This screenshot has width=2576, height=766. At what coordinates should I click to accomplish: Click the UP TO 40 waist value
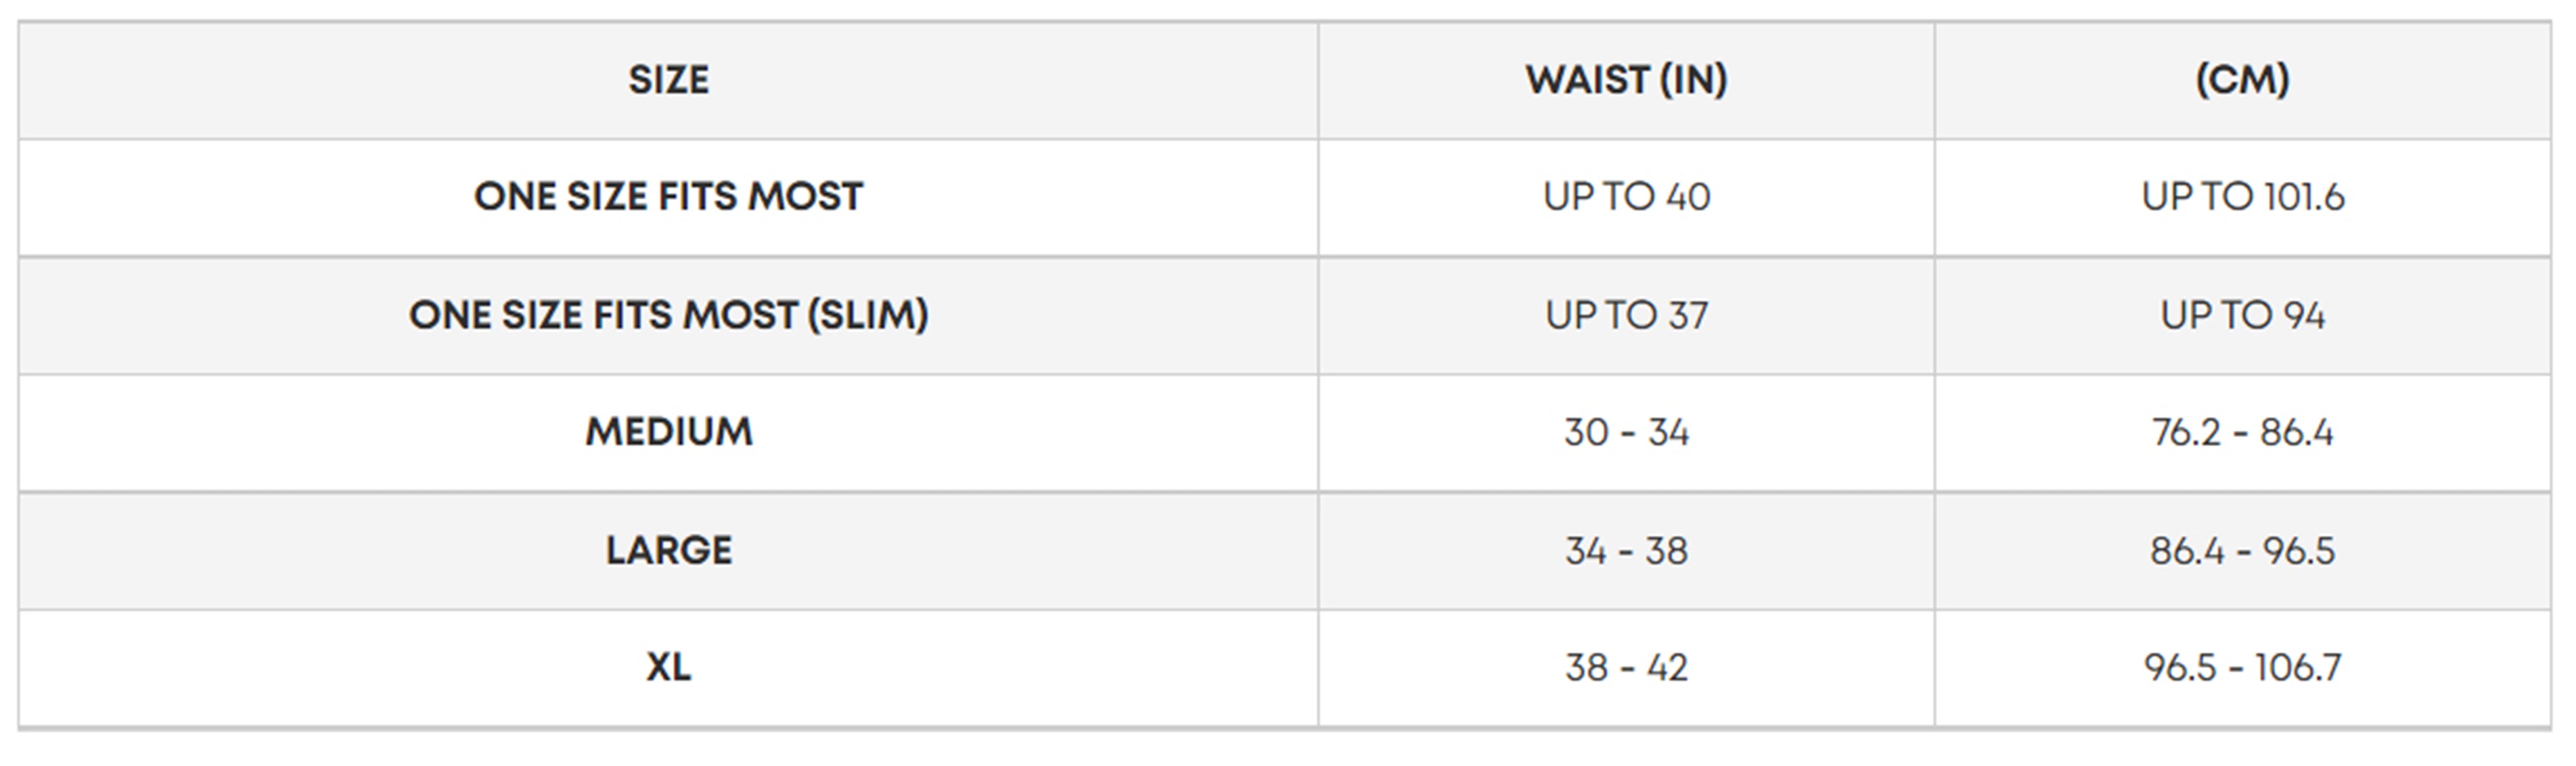(x=1626, y=197)
